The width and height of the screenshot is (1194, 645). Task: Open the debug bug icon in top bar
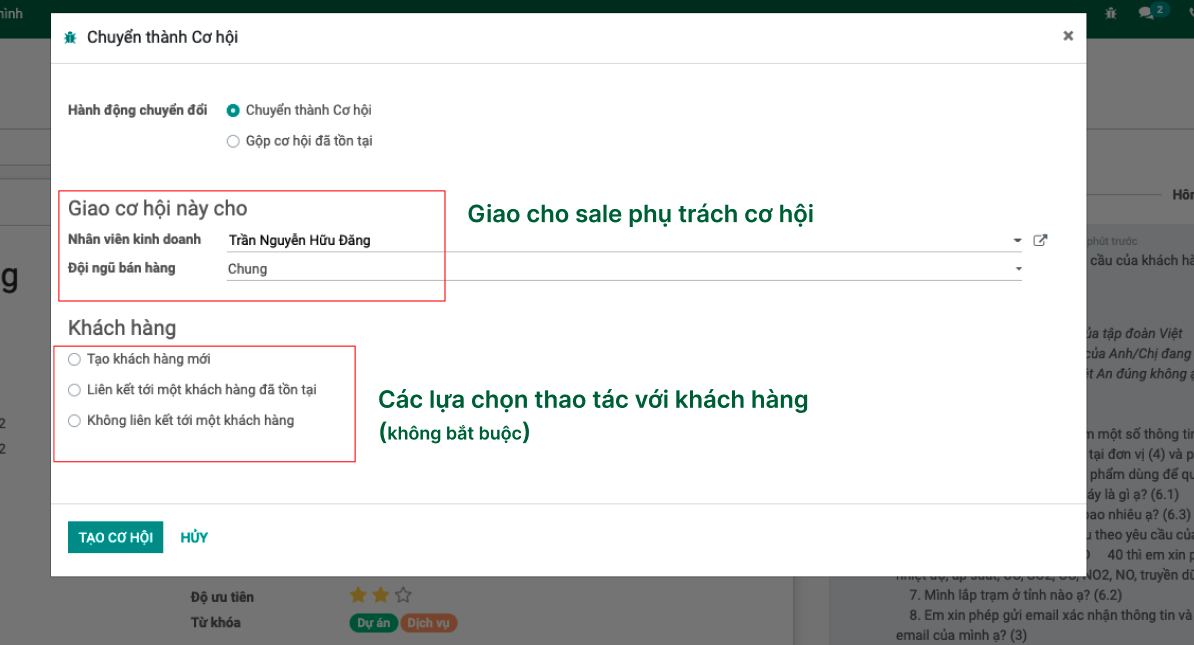[x=1111, y=13]
